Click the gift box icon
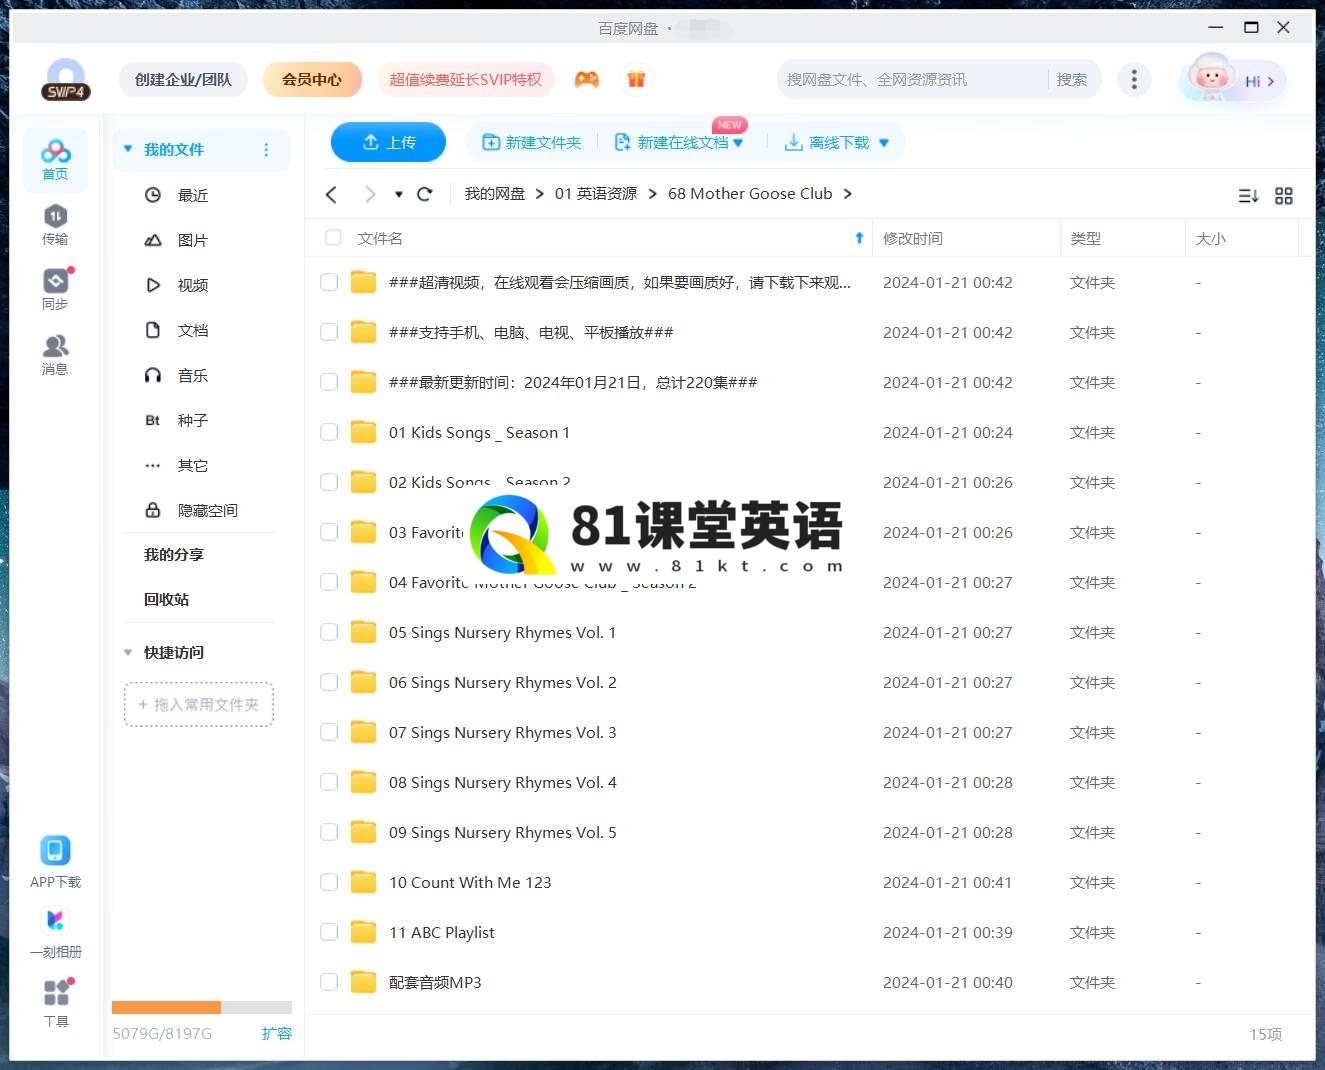Screen dimensions: 1325x1070 click(636, 79)
